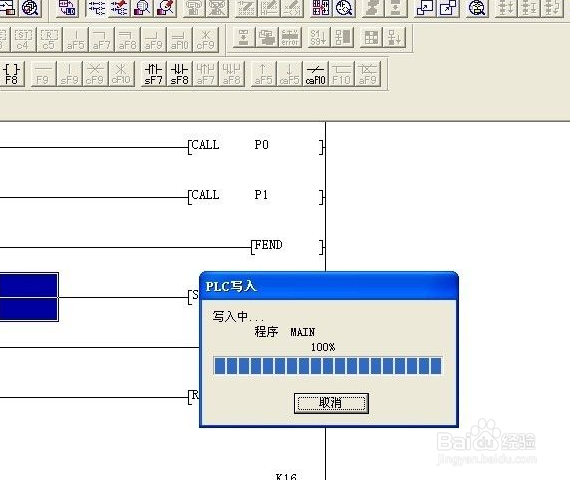This screenshot has height=480, width=570.
Task: Click the LD conversion toolbar icon
Action: (67, 8)
